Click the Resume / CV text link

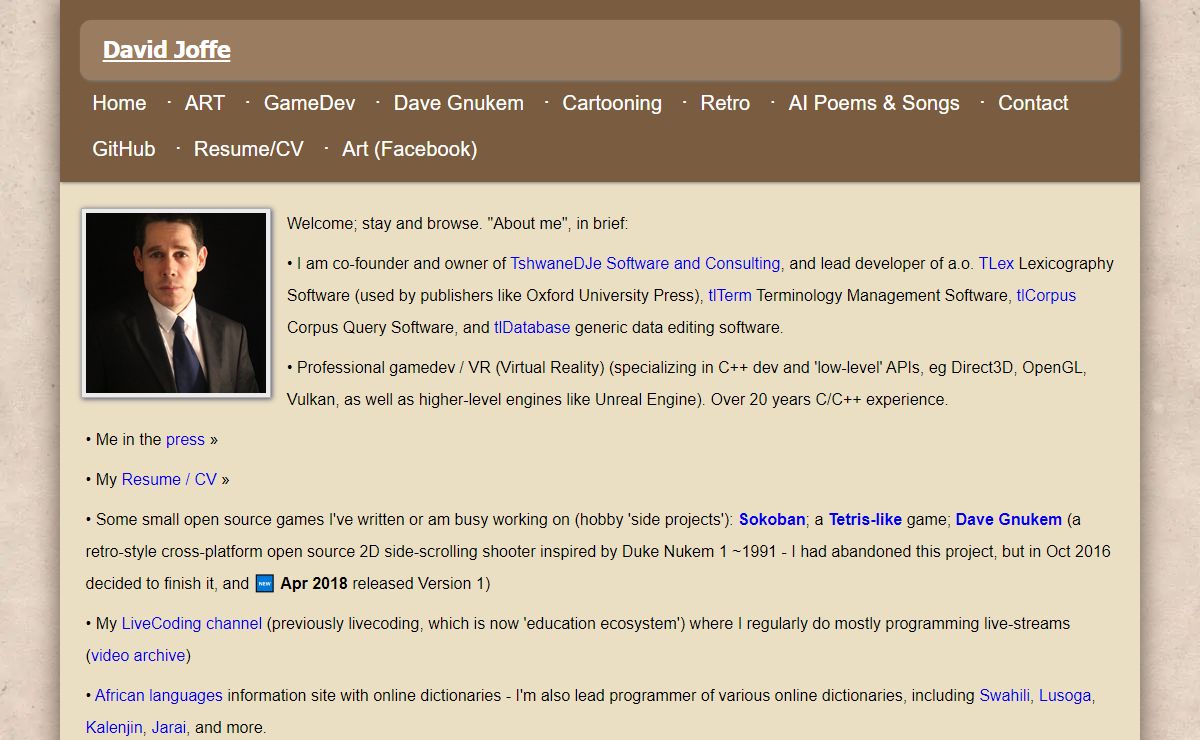169,480
